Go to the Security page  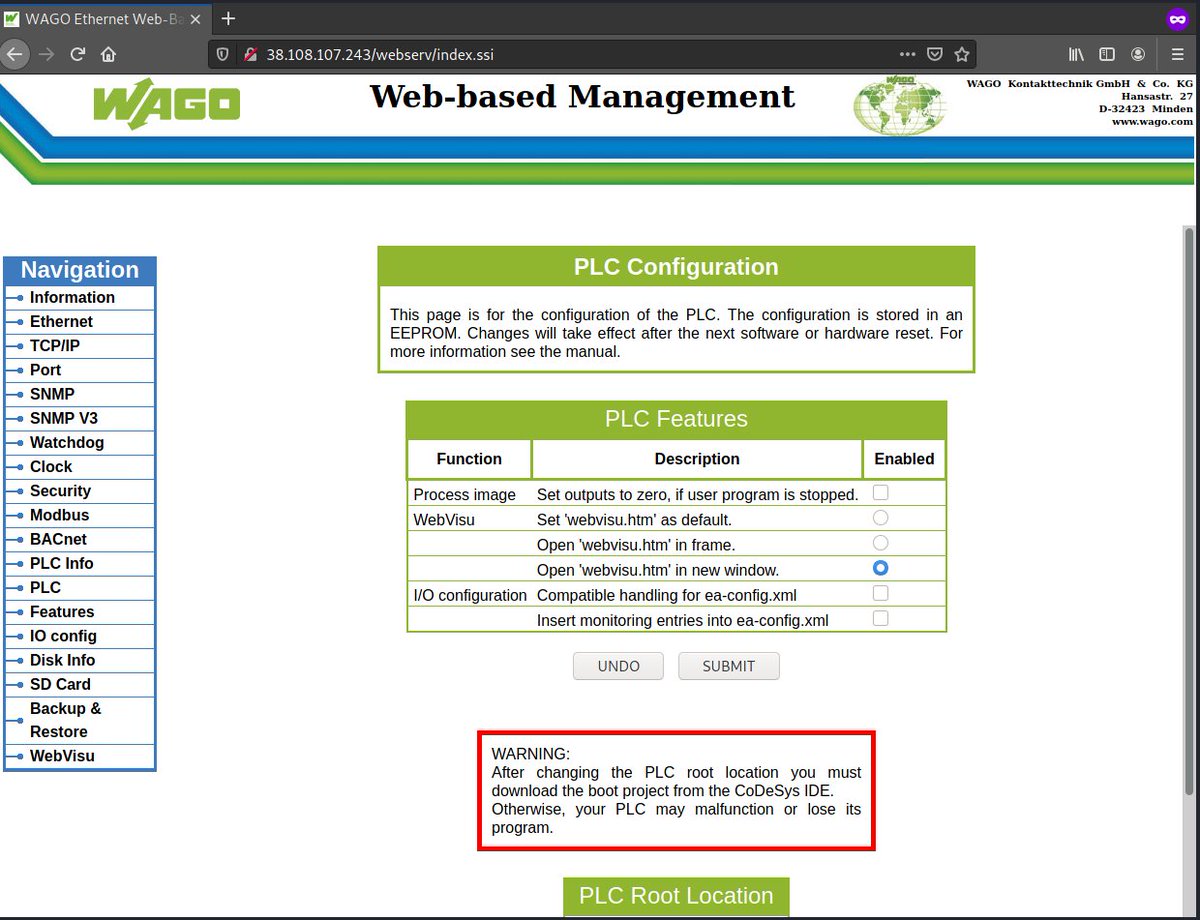60,490
